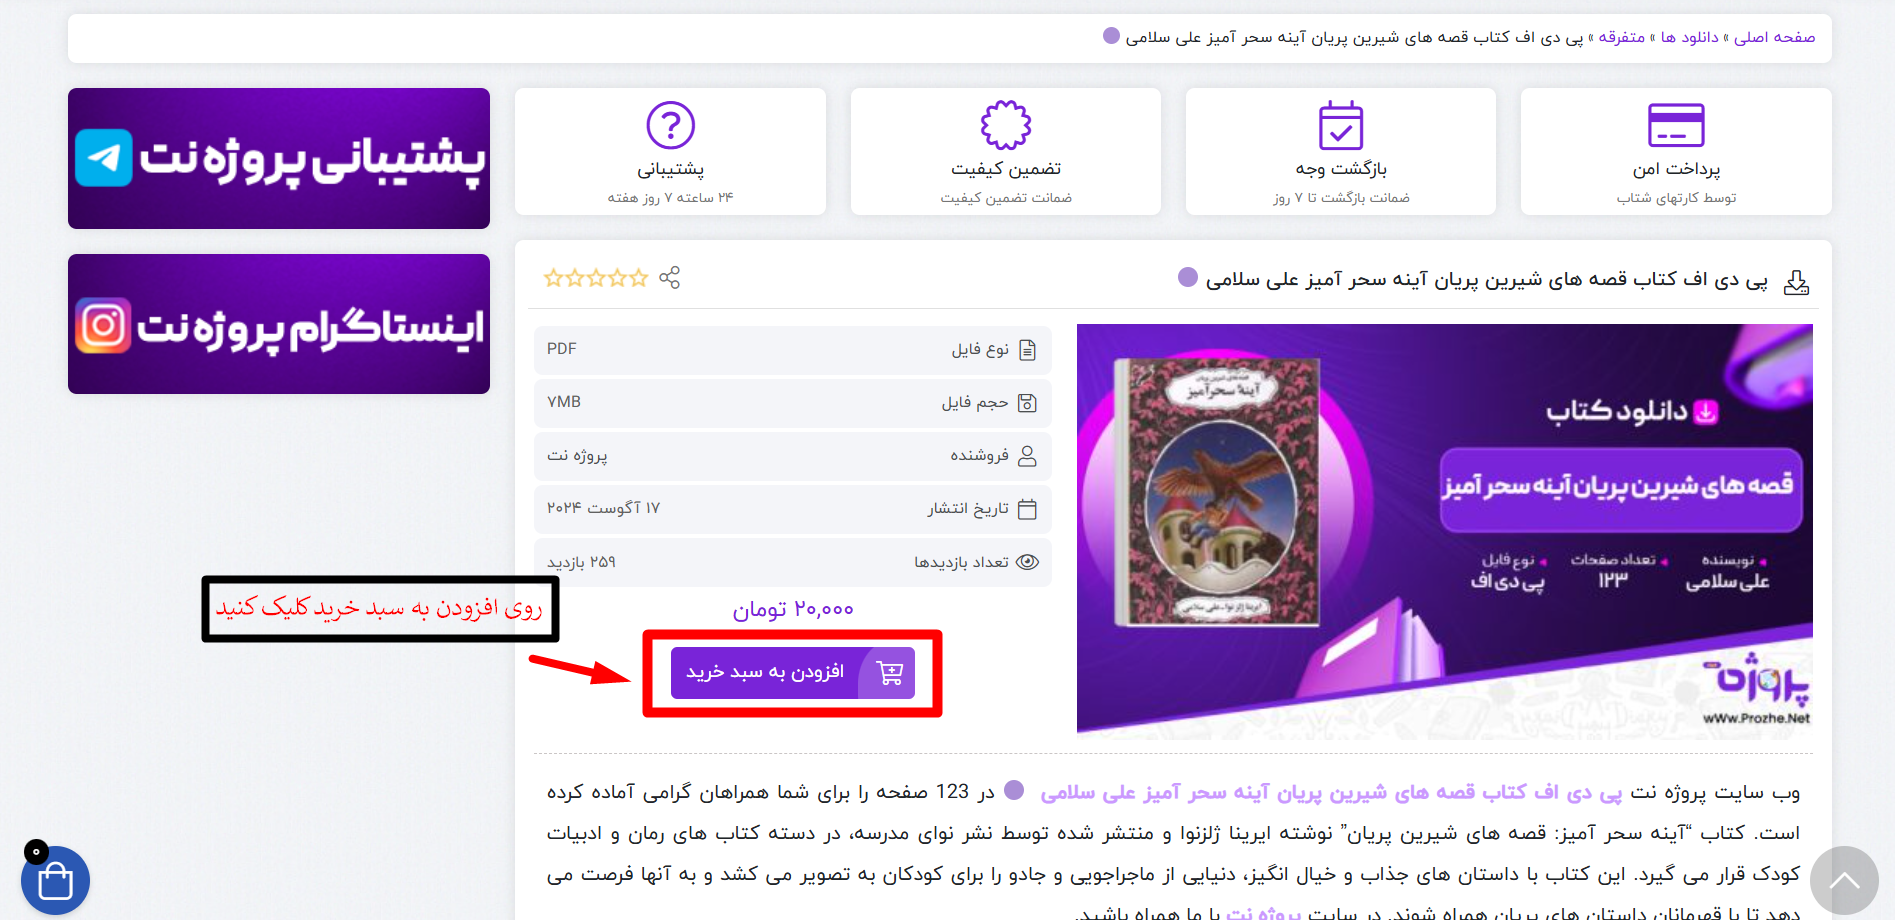
Task: Click the scroll-to-top arrow button
Action: coord(1844,881)
